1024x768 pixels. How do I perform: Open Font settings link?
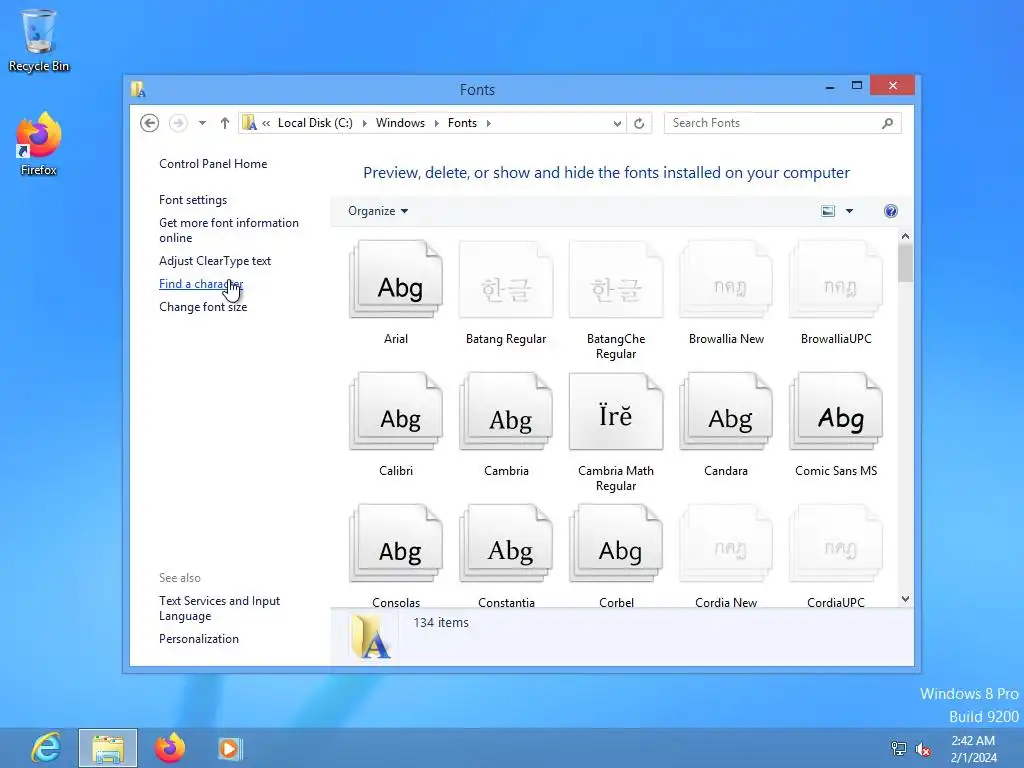[x=193, y=200]
